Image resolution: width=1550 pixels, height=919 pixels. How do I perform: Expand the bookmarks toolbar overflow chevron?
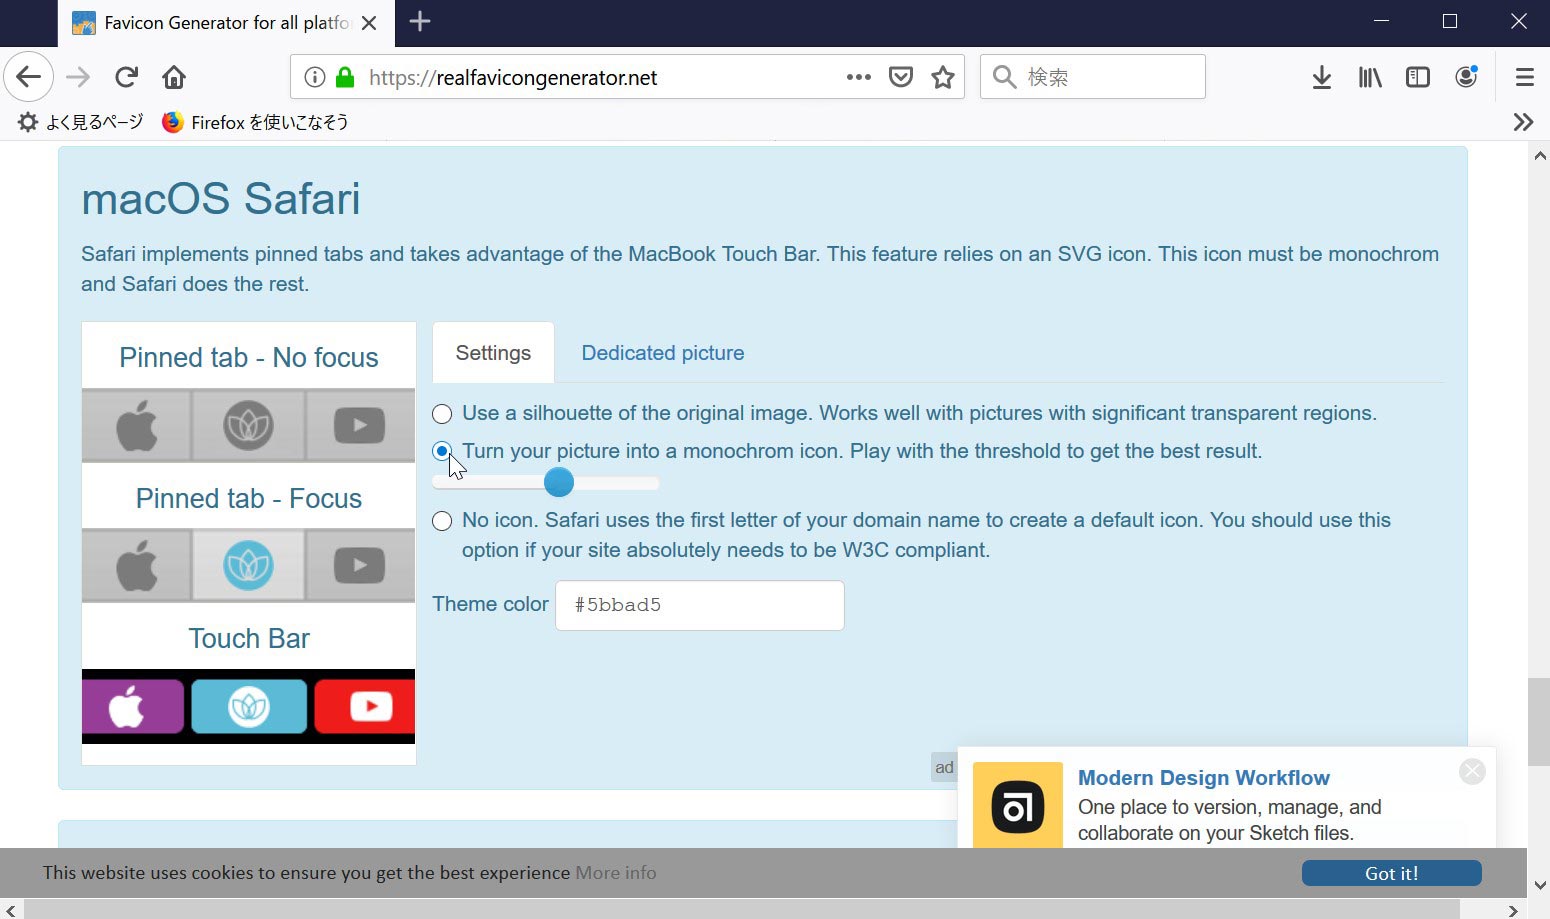1523,122
